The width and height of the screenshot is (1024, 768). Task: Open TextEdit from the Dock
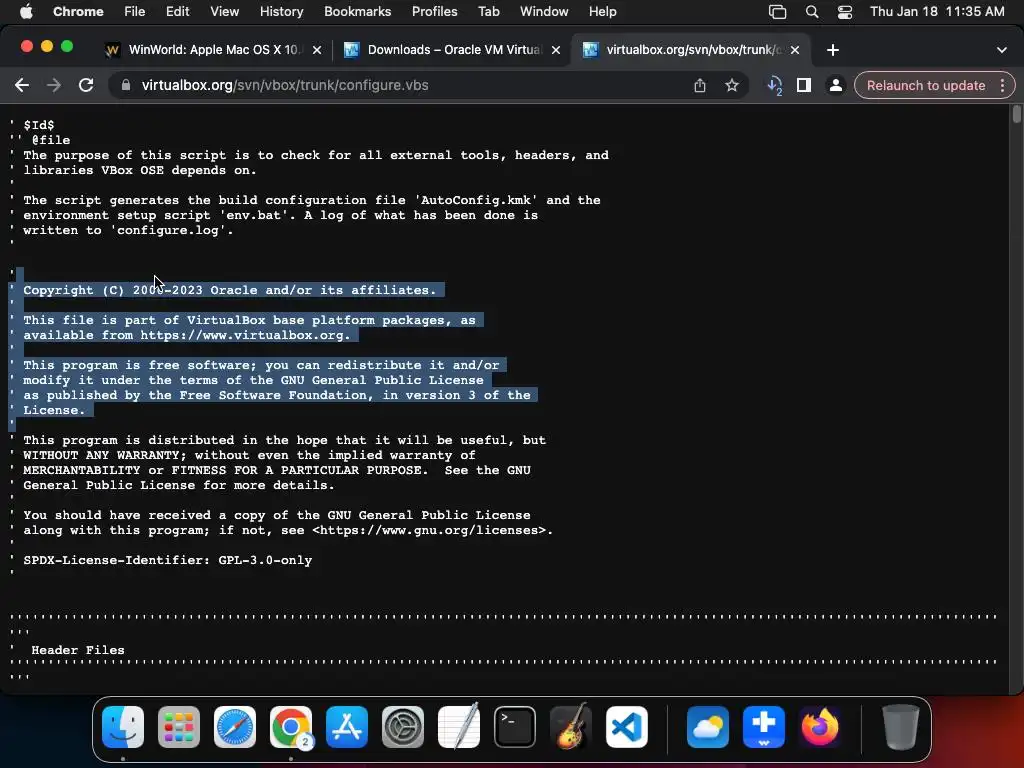tap(459, 727)
